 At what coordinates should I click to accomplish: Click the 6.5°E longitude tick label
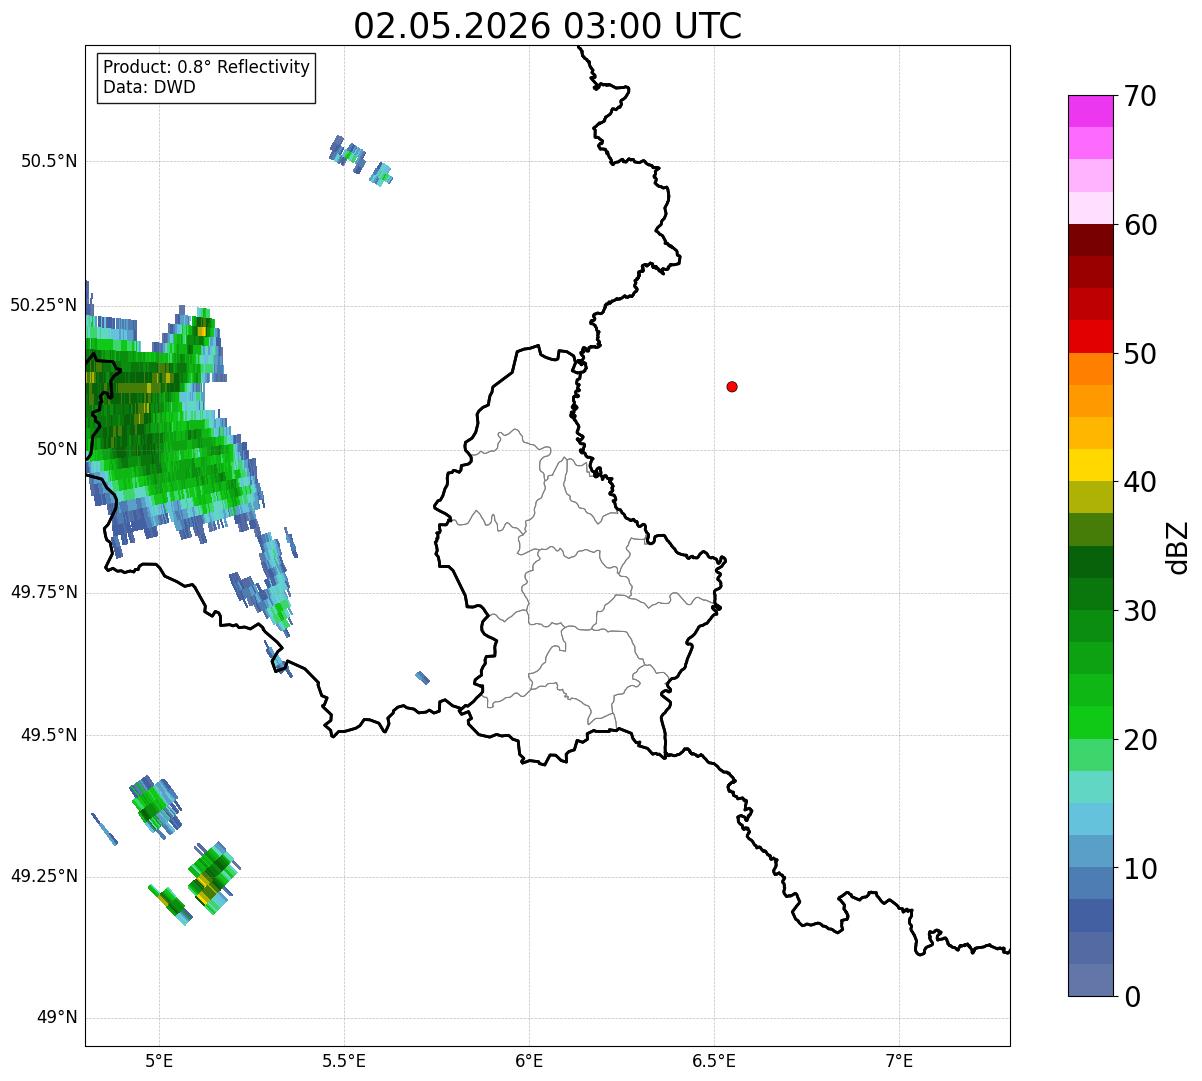pyautogui.click(x=714, y=1060)
